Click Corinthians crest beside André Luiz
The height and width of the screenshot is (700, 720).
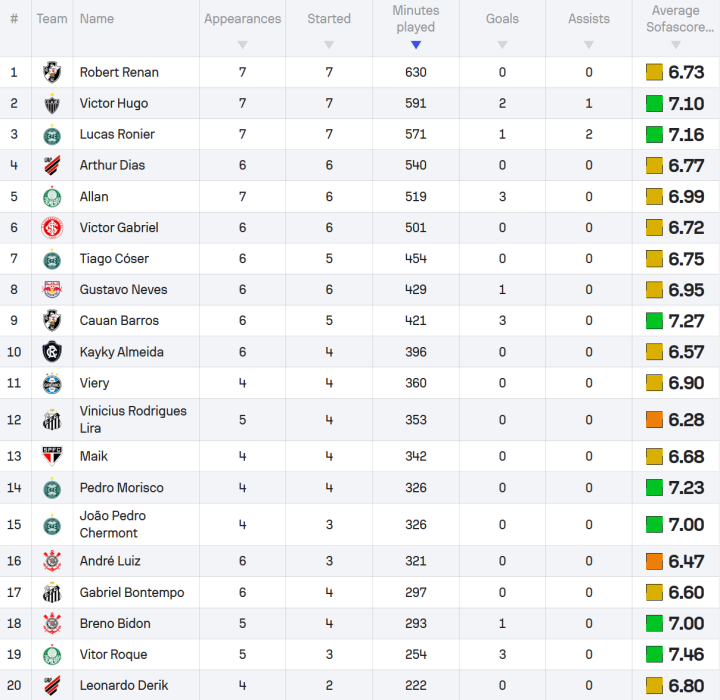tap(52, 561)
